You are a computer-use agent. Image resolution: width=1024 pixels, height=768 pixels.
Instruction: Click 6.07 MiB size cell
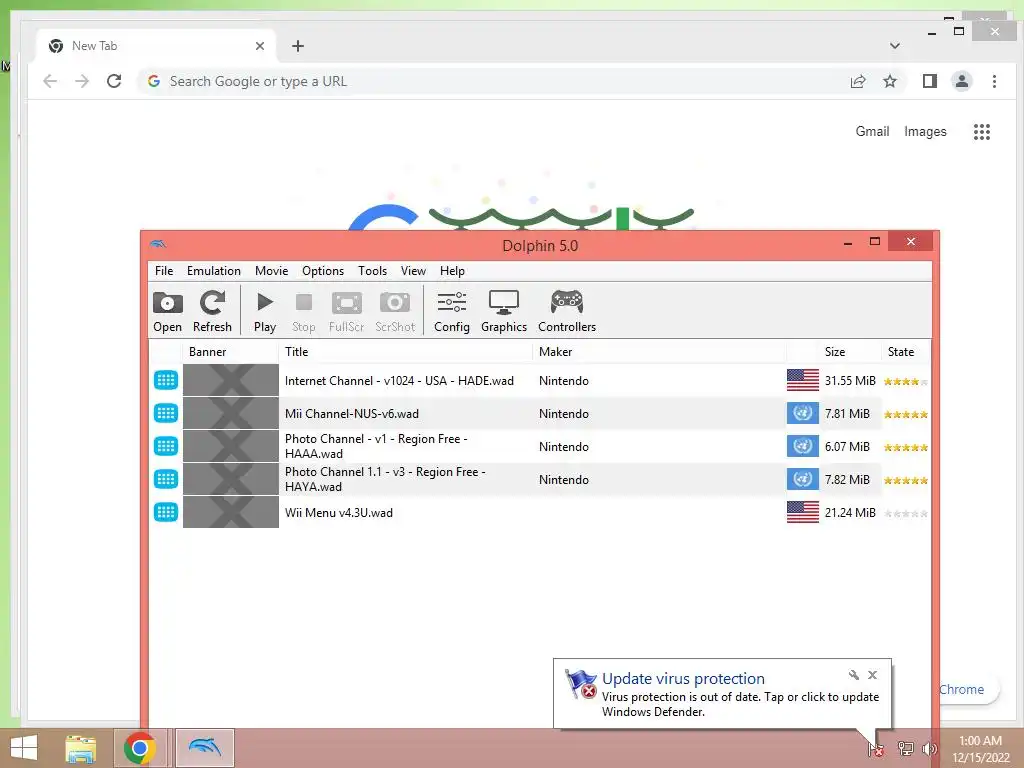(x=847, y=447)
